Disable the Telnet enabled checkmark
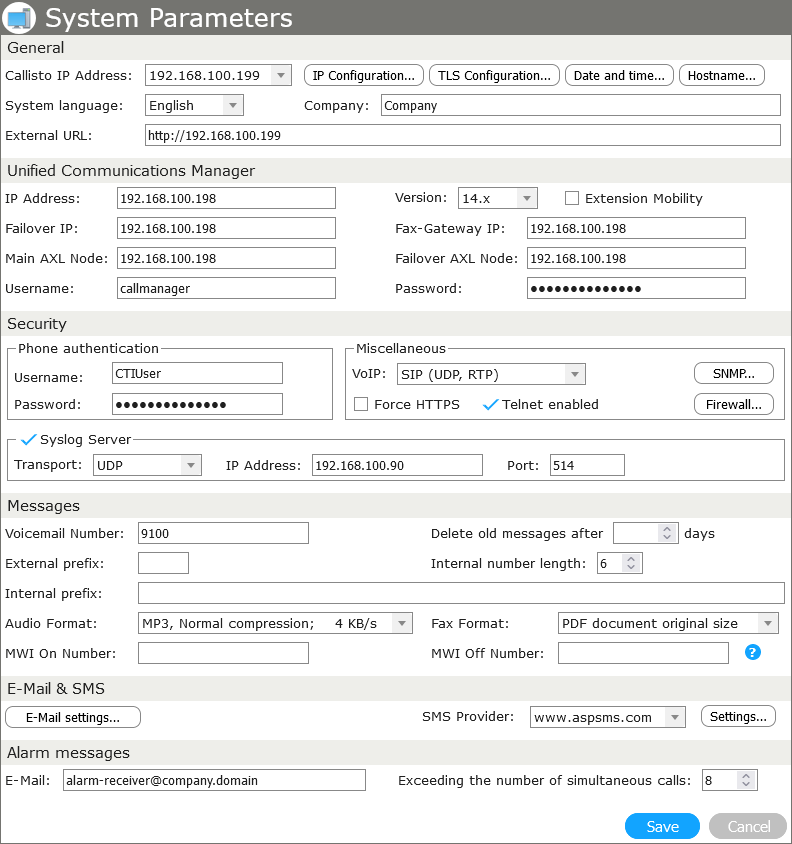 [490, 404]
